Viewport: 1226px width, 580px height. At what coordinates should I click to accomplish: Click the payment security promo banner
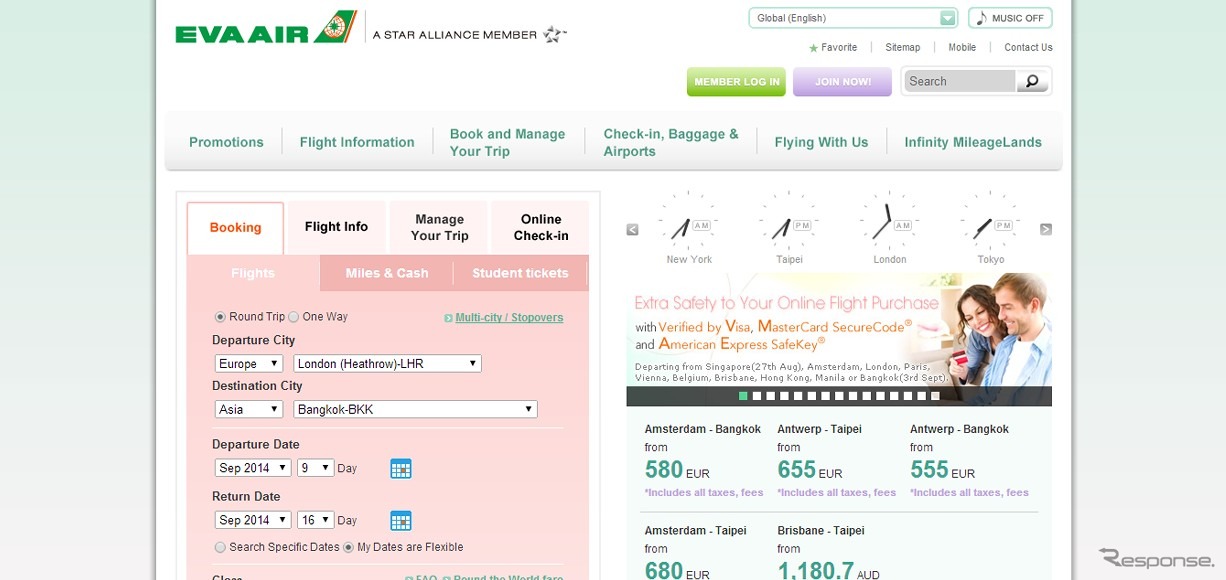839,330
